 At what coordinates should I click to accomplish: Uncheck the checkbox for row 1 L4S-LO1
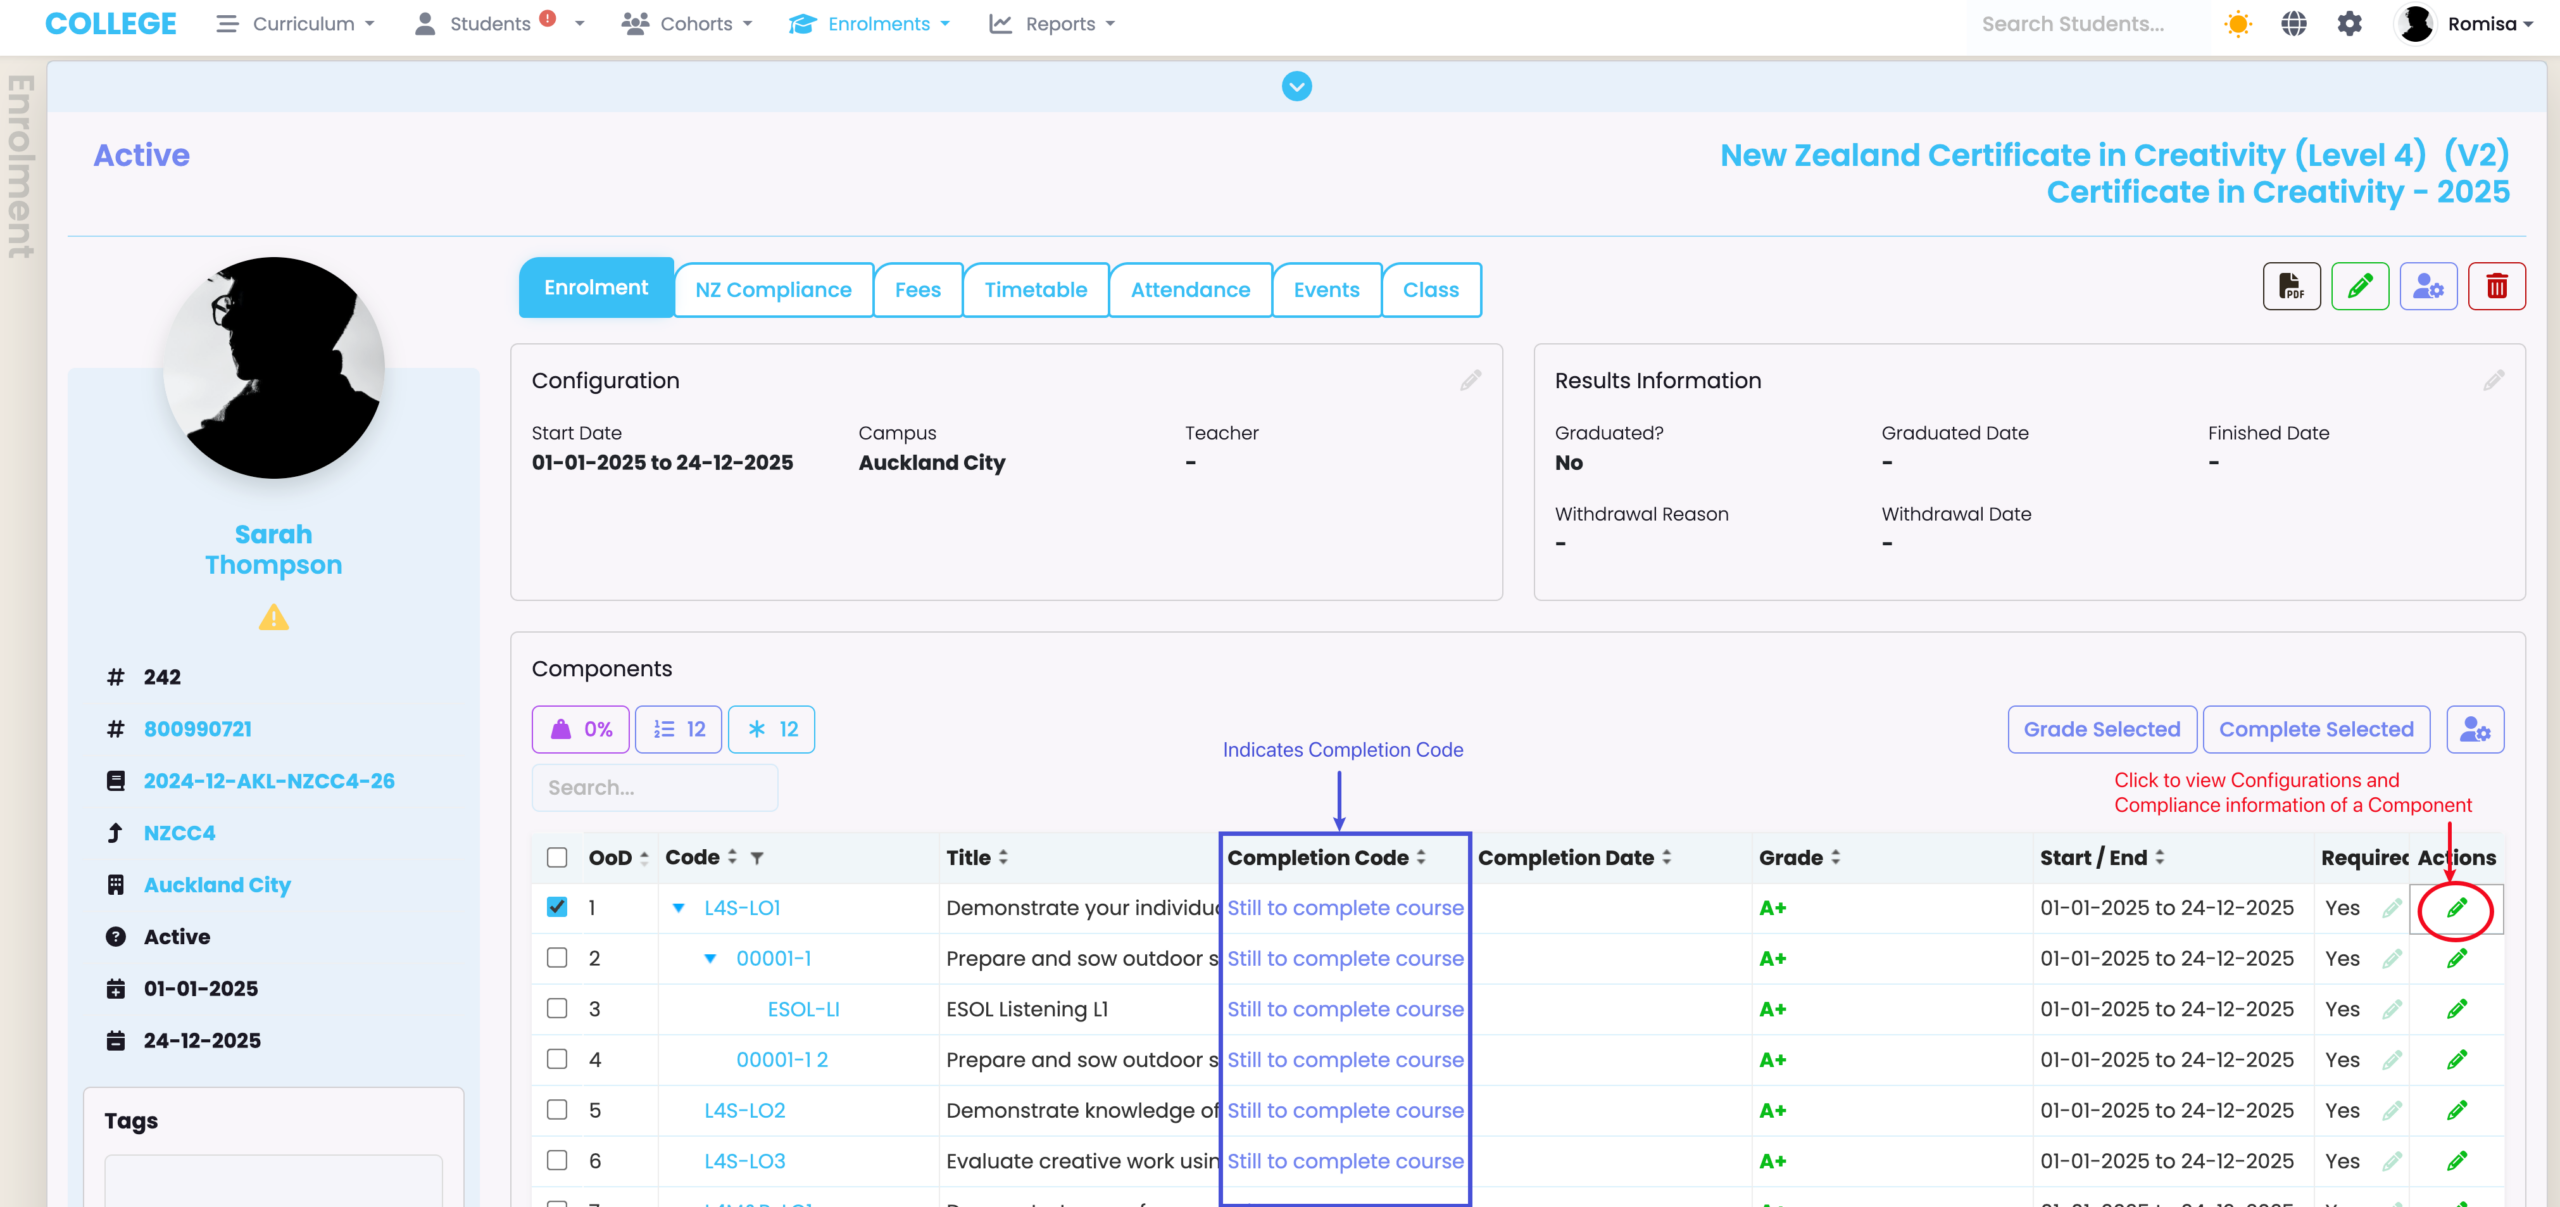(557, 907)
